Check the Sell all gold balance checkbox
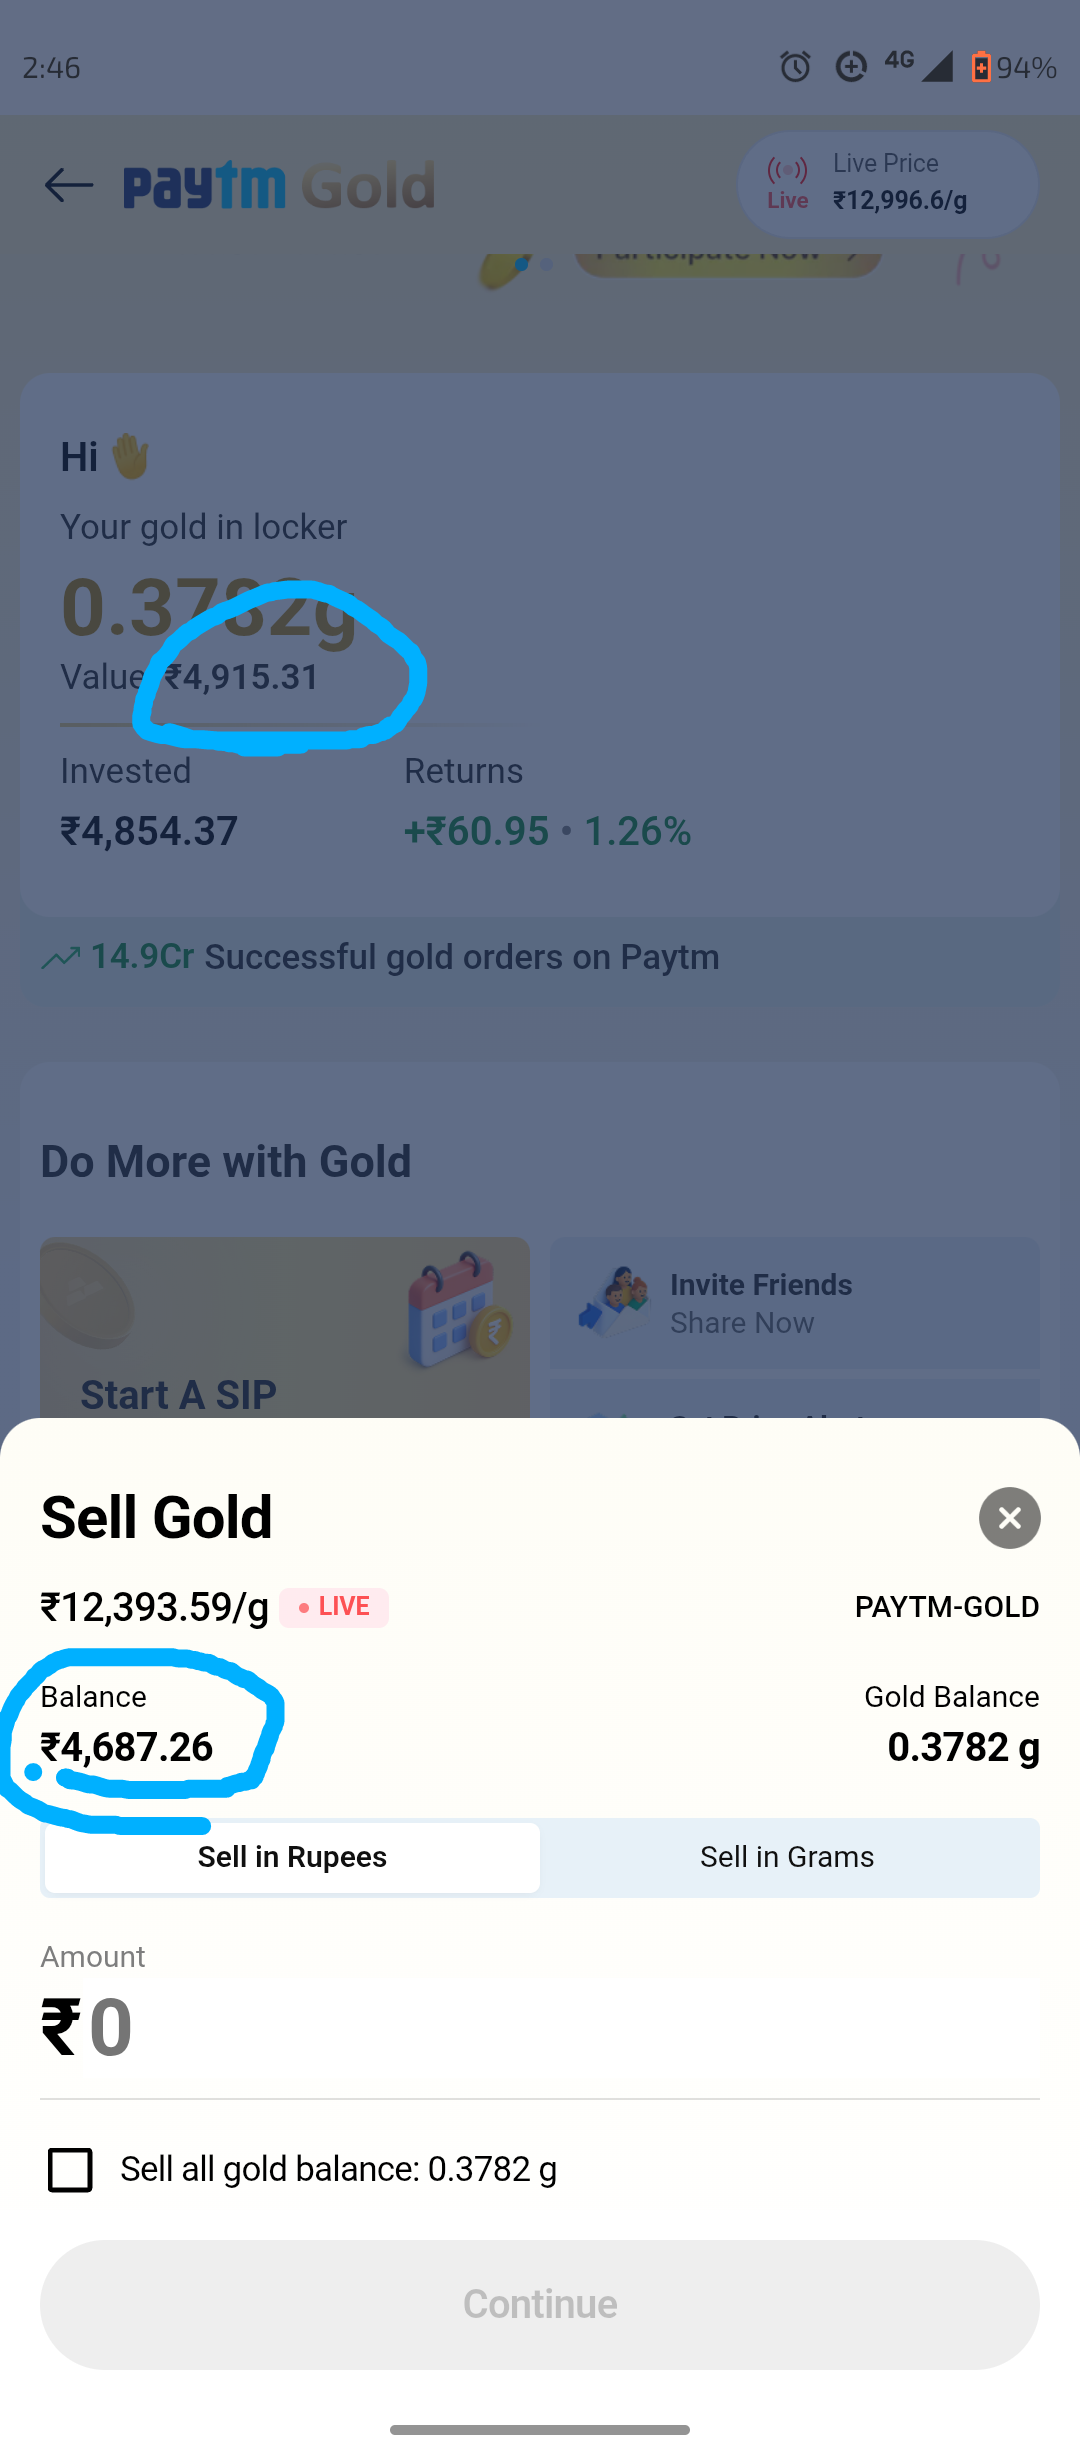The image size is (1080, 2460). pos(70,2170)
